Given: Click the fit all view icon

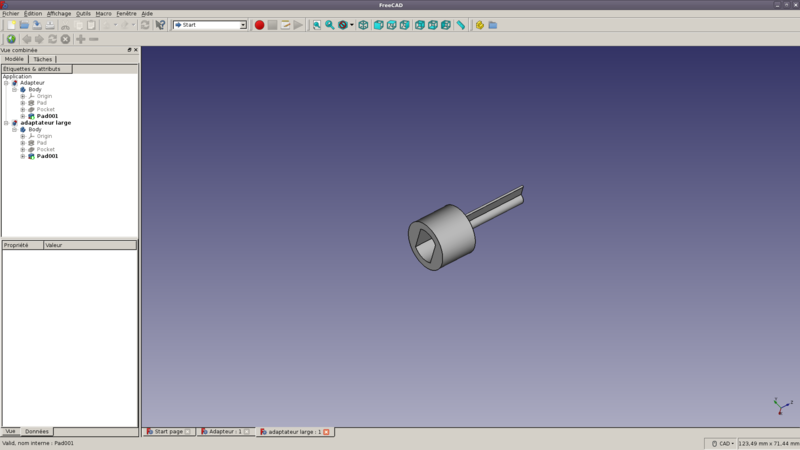Looking at the screenshot, I should pos(316,25).
